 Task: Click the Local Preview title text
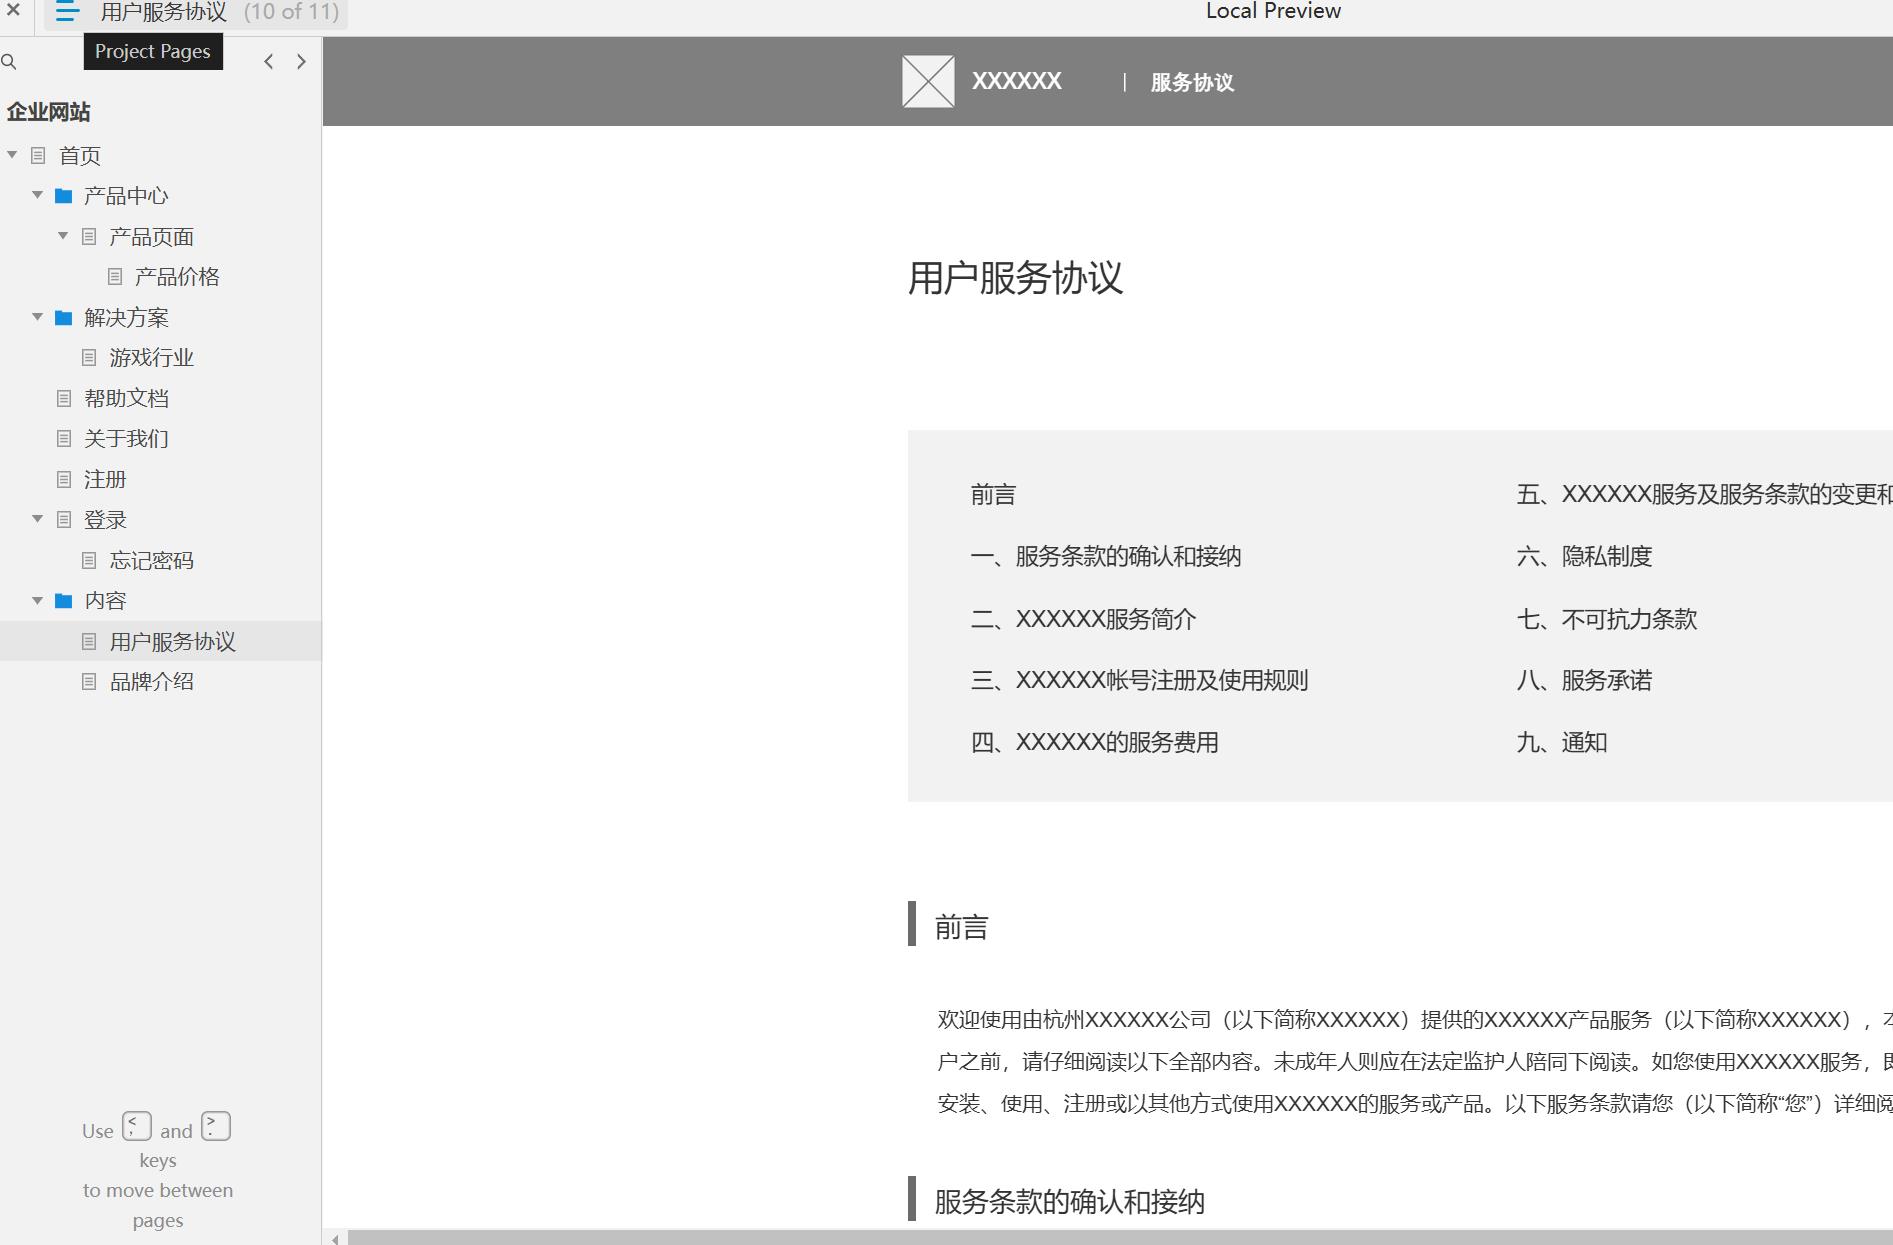pos(1273,11)
